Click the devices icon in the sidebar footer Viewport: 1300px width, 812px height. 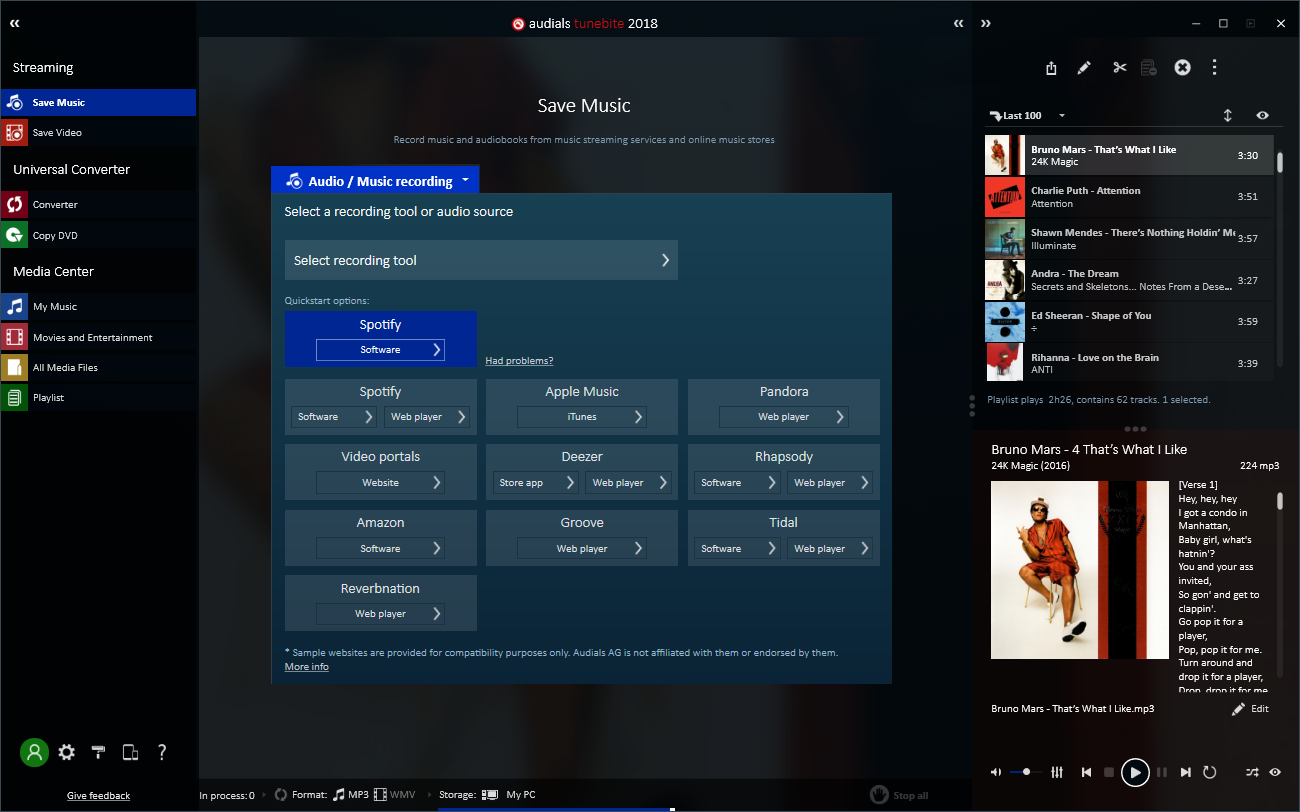coord(130,752)
